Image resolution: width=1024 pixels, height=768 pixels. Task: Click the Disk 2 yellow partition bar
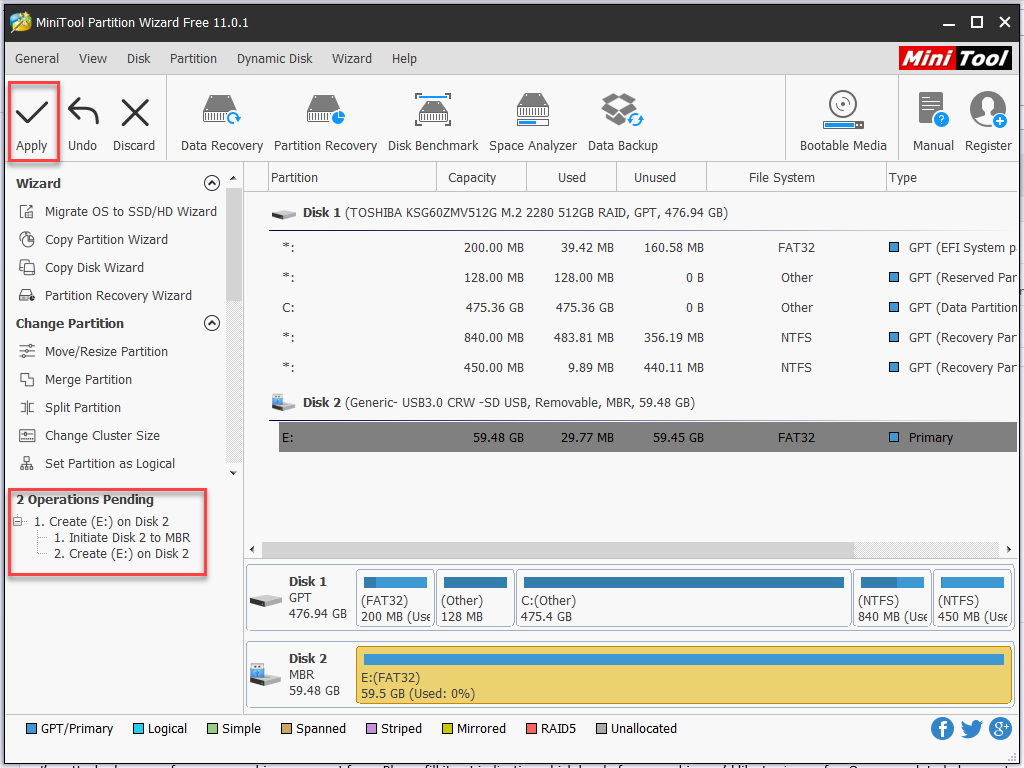click(683, 676)
